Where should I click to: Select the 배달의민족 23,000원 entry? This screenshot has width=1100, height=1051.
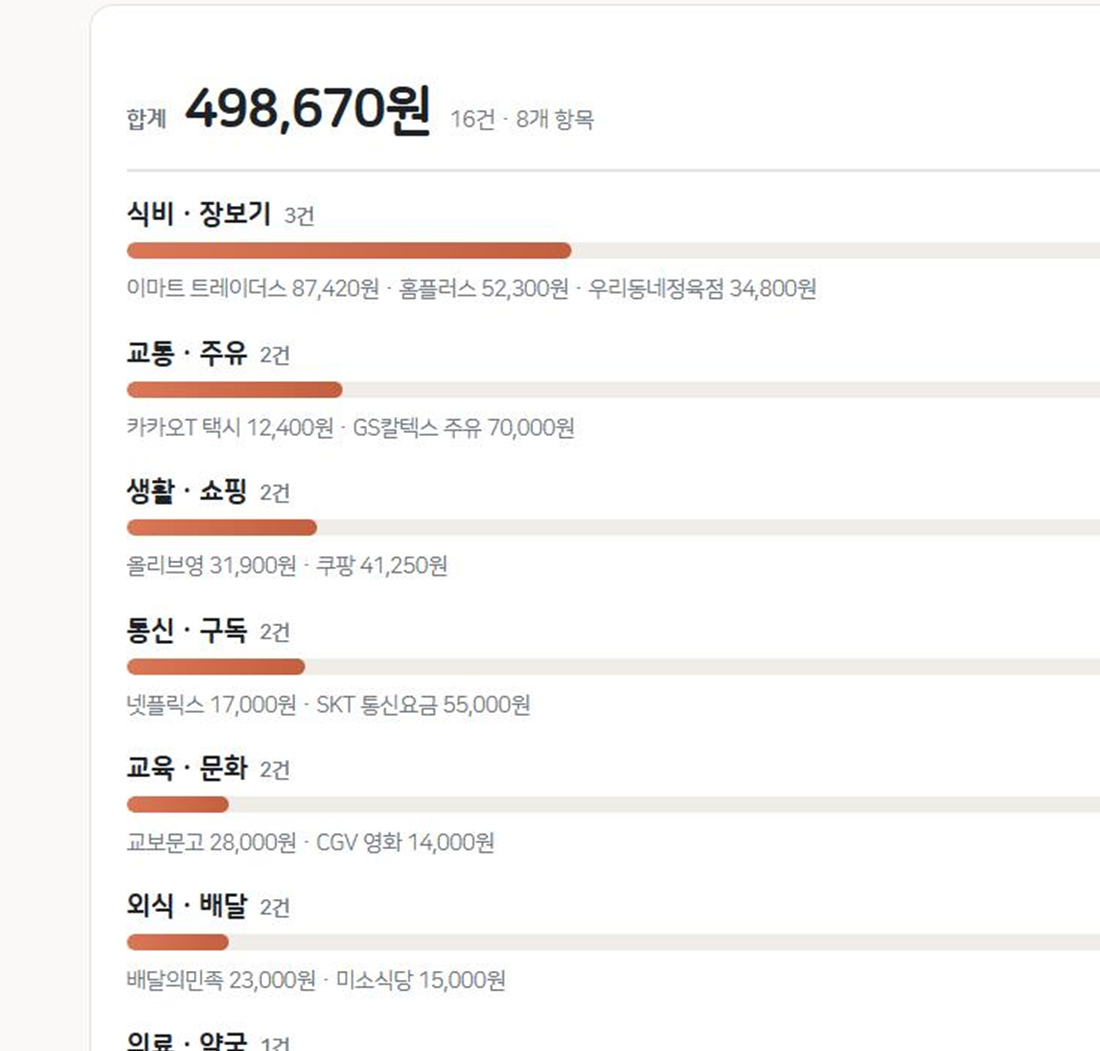coord(221,980)
